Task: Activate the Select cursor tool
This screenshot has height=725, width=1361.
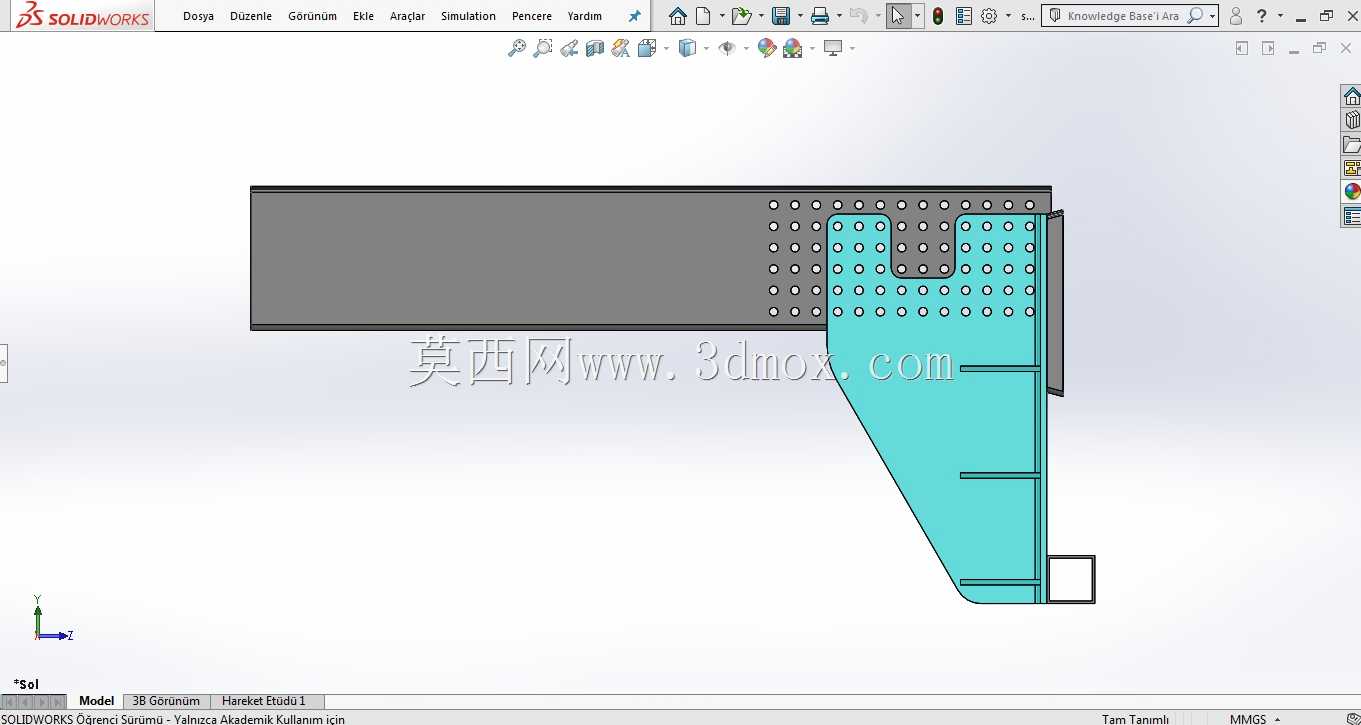Action: coord(898,16)
